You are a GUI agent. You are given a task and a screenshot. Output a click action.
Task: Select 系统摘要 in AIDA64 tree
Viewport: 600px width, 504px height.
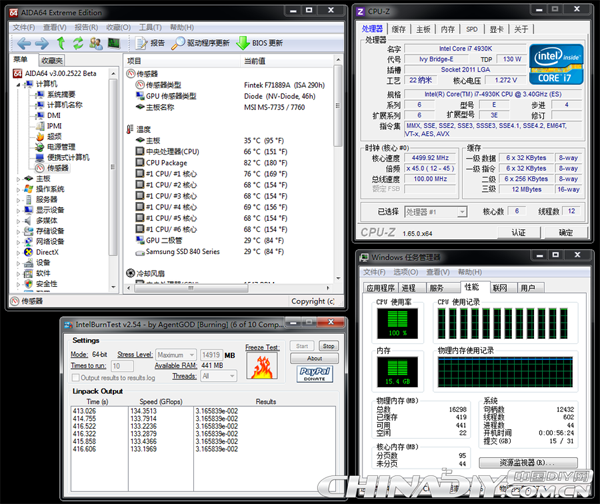[55, 94]
